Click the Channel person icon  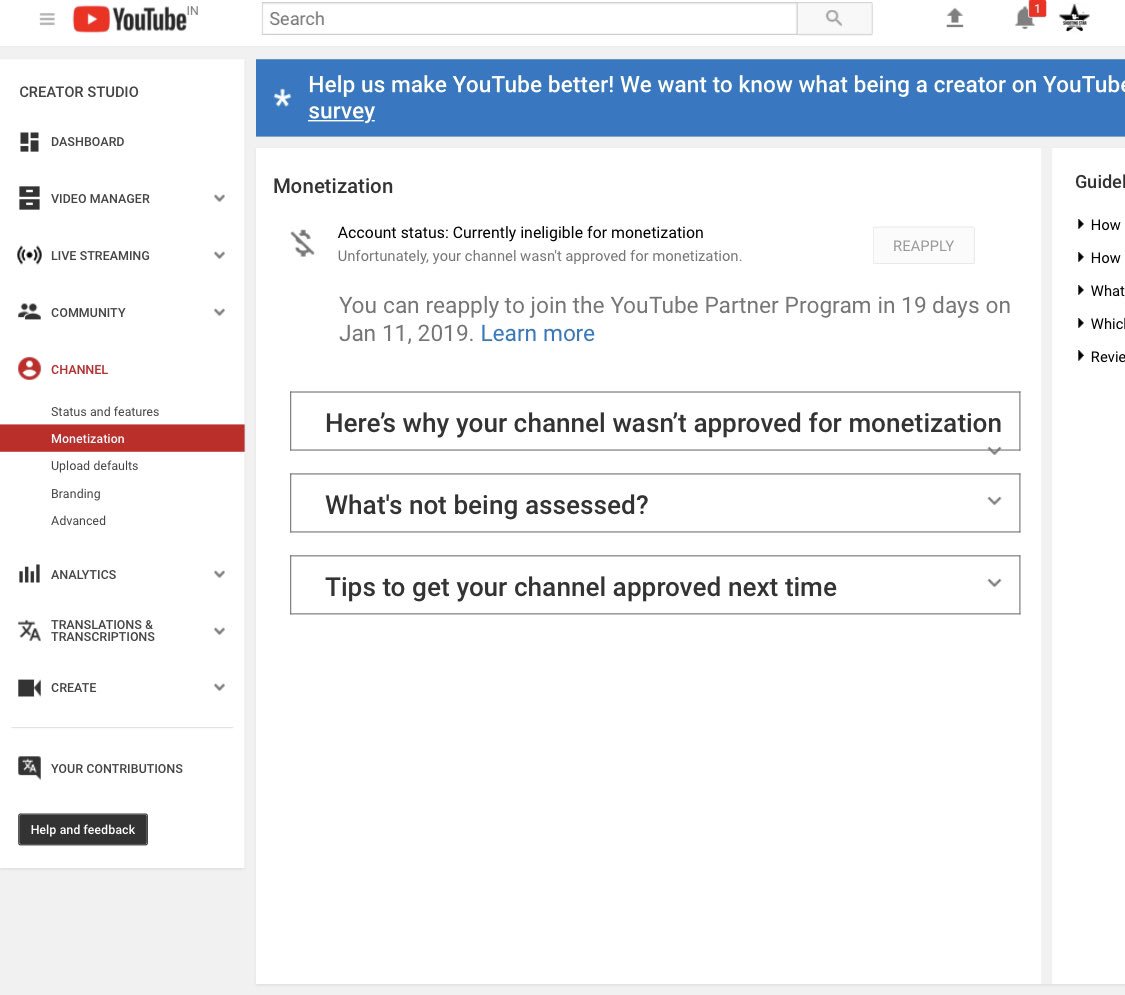29,369
